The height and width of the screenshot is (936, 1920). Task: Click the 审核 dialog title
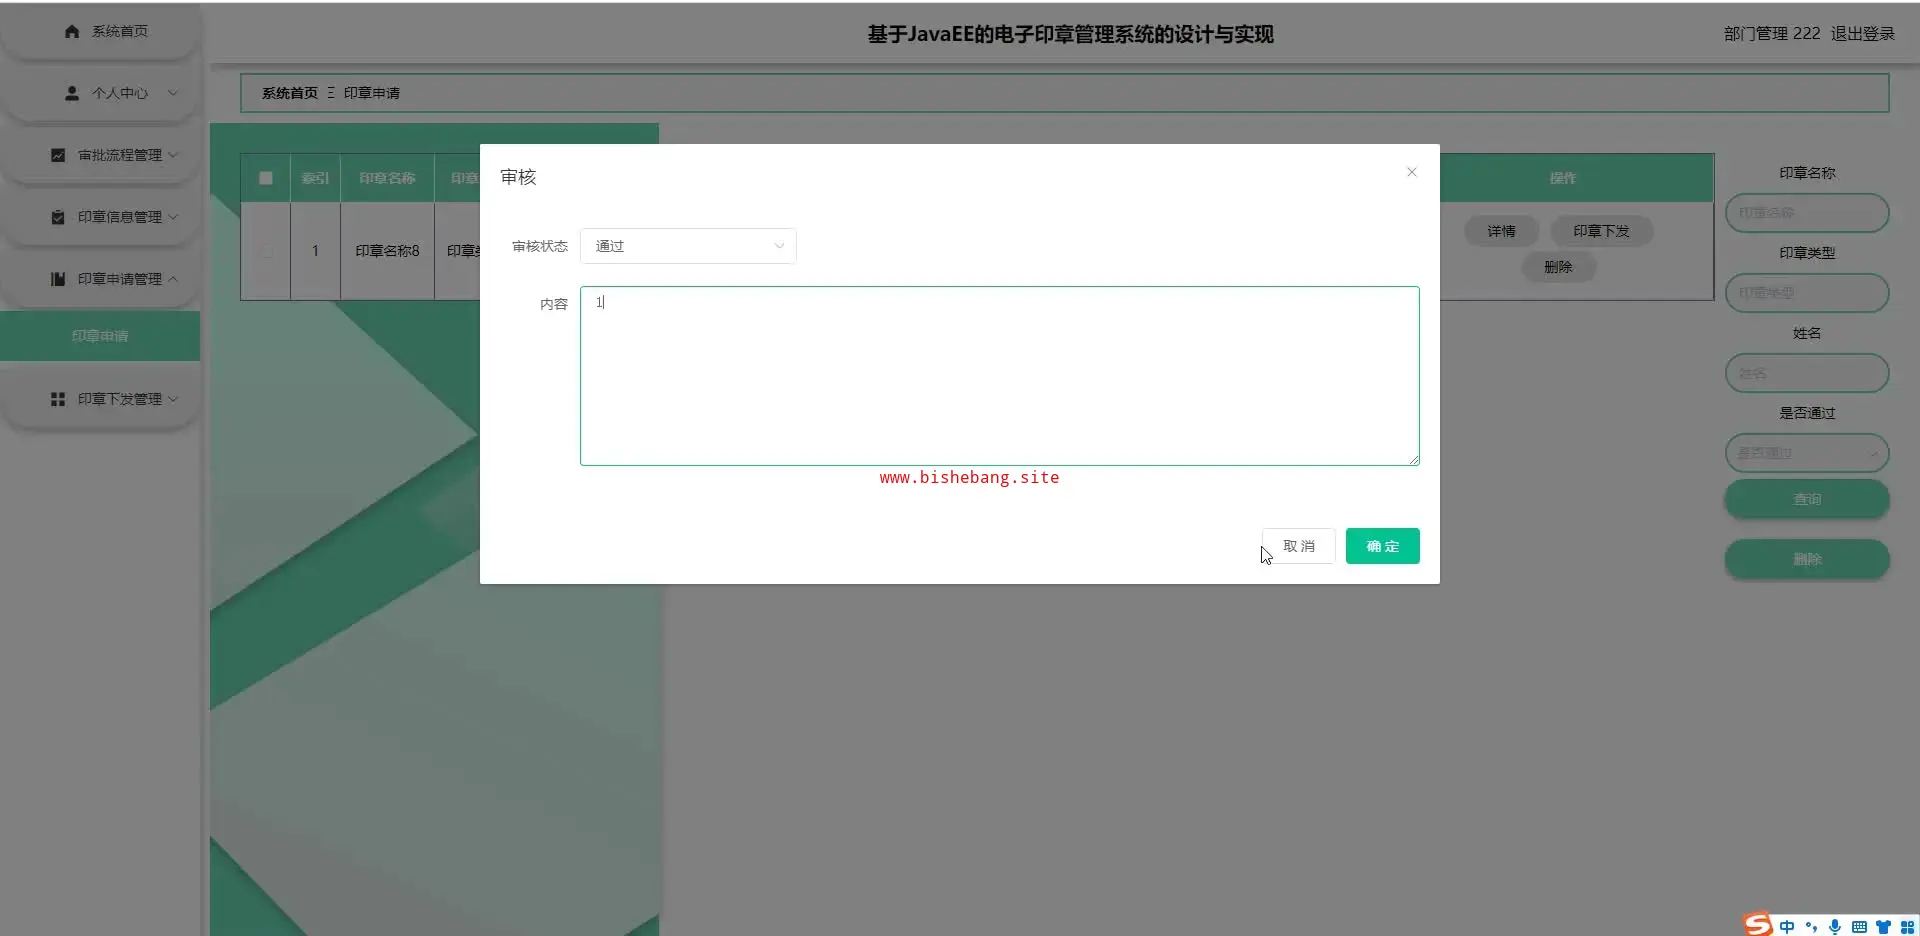(518, 177)
